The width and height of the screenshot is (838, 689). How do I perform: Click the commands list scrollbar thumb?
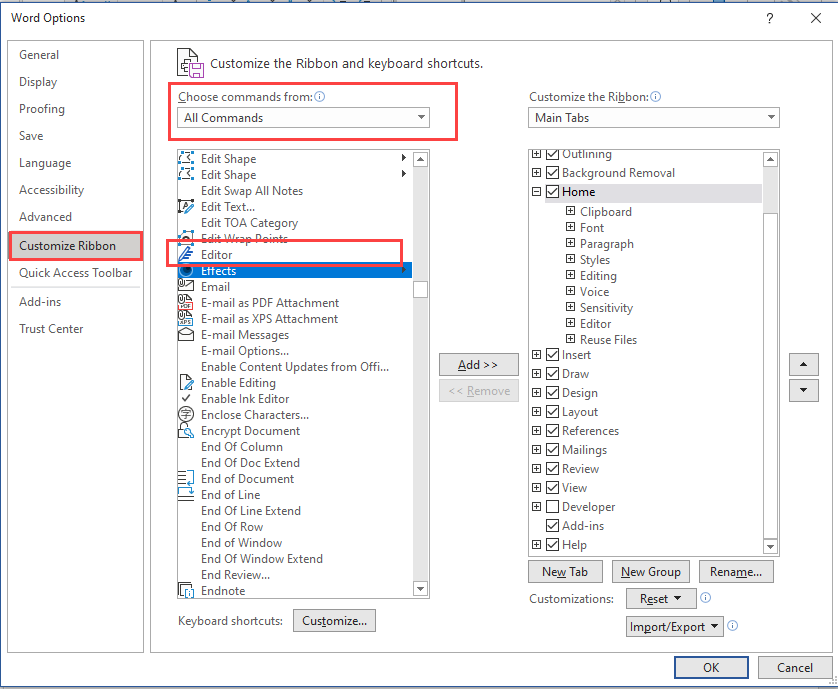tap(421, 289)
